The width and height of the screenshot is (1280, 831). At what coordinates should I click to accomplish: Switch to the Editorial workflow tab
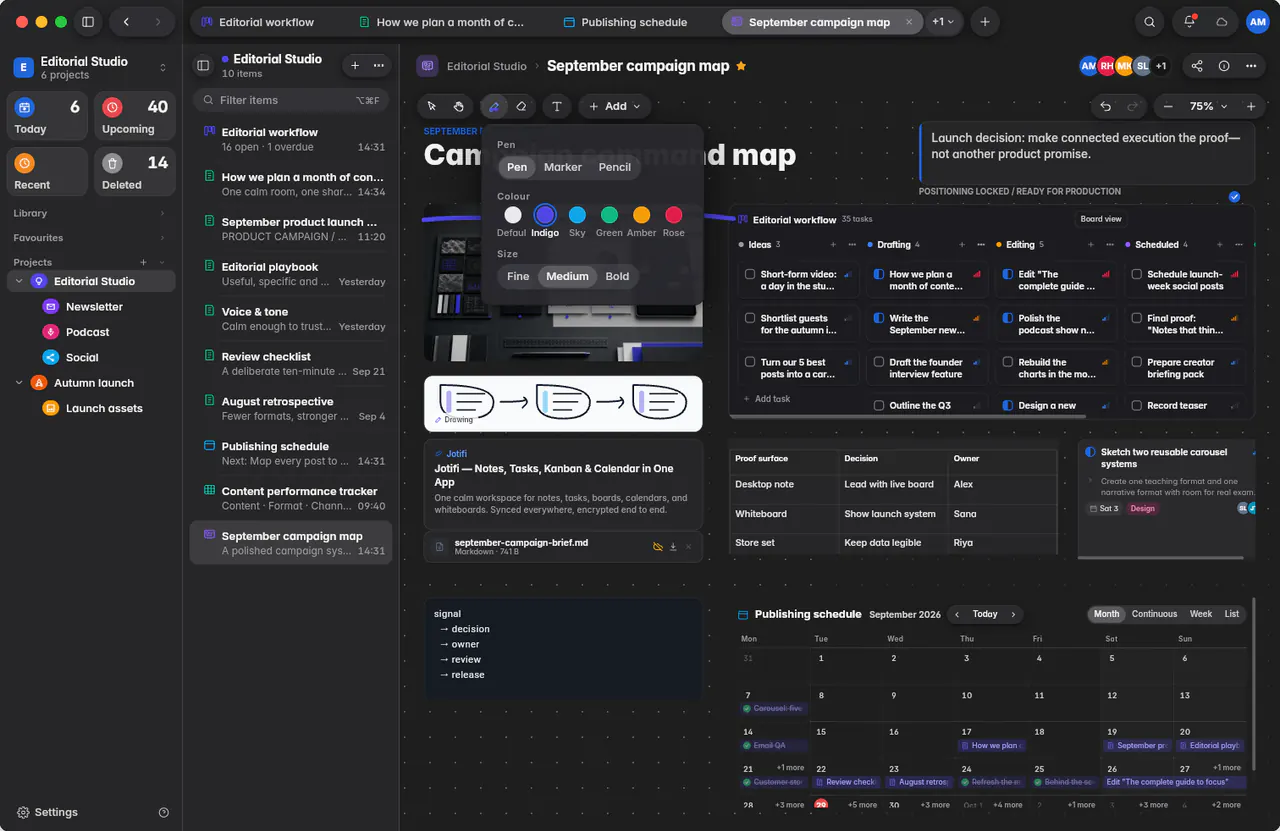257,22
